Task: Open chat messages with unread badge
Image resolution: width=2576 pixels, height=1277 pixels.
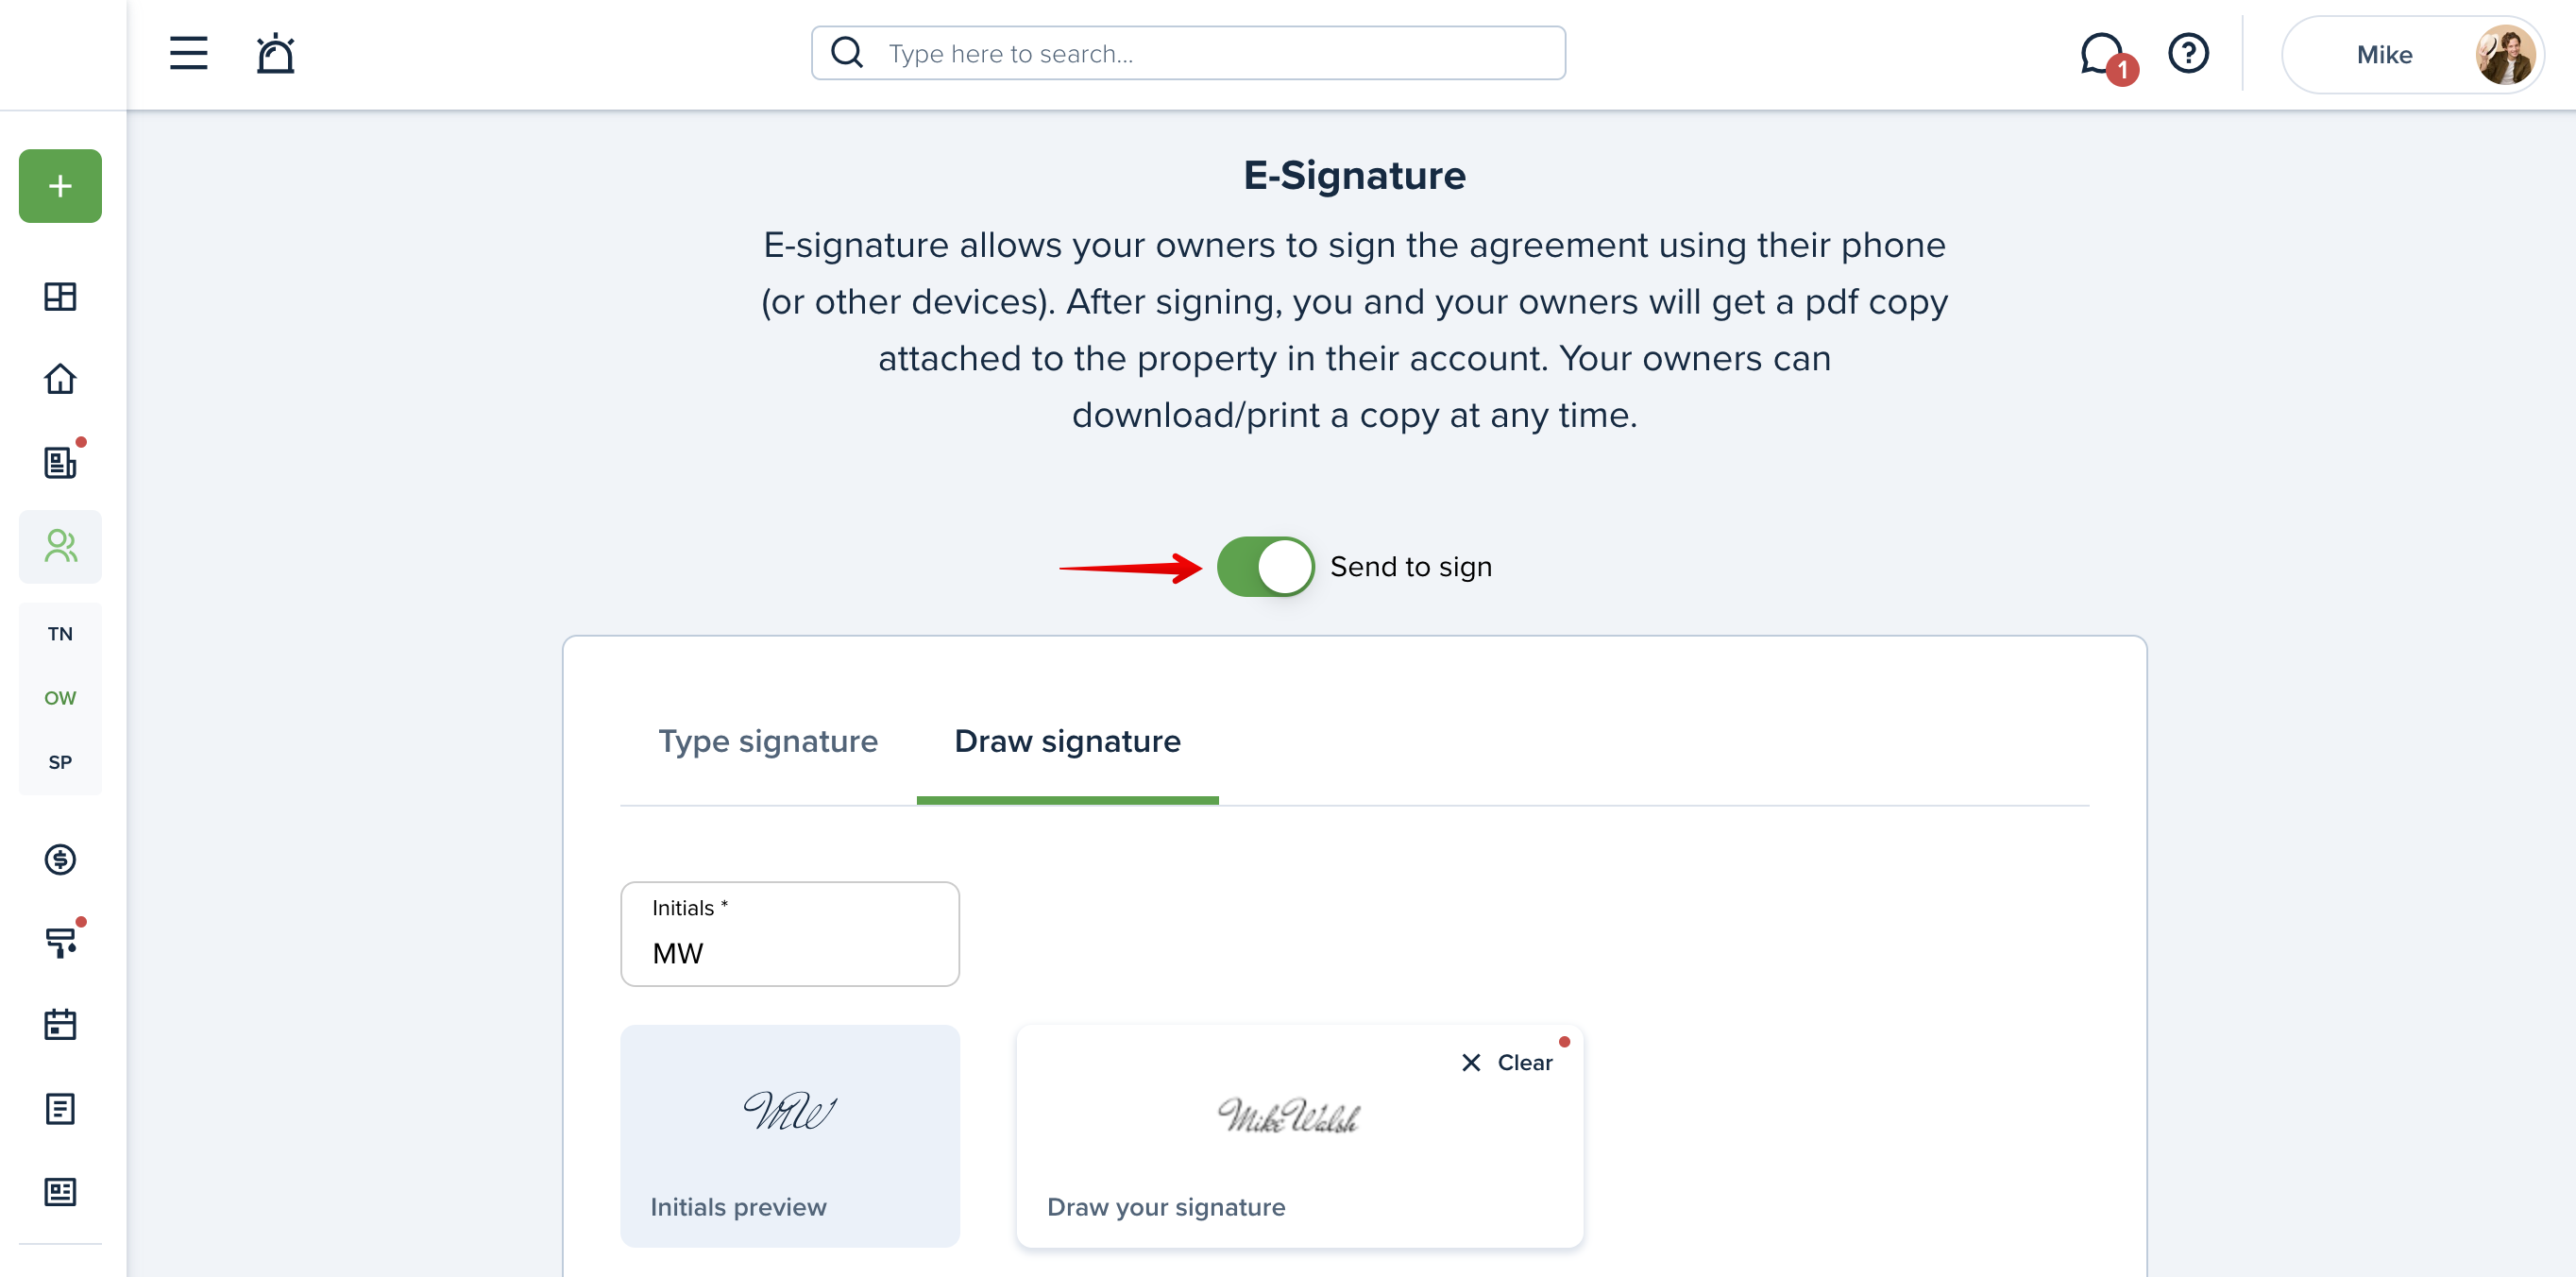Action: click(x=2104, y=55)
